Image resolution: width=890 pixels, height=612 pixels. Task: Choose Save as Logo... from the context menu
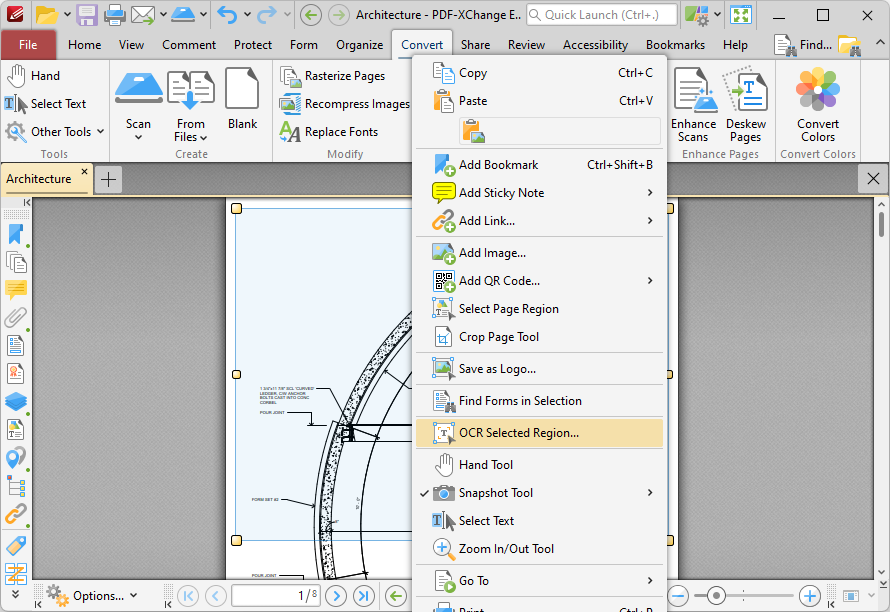539,369
